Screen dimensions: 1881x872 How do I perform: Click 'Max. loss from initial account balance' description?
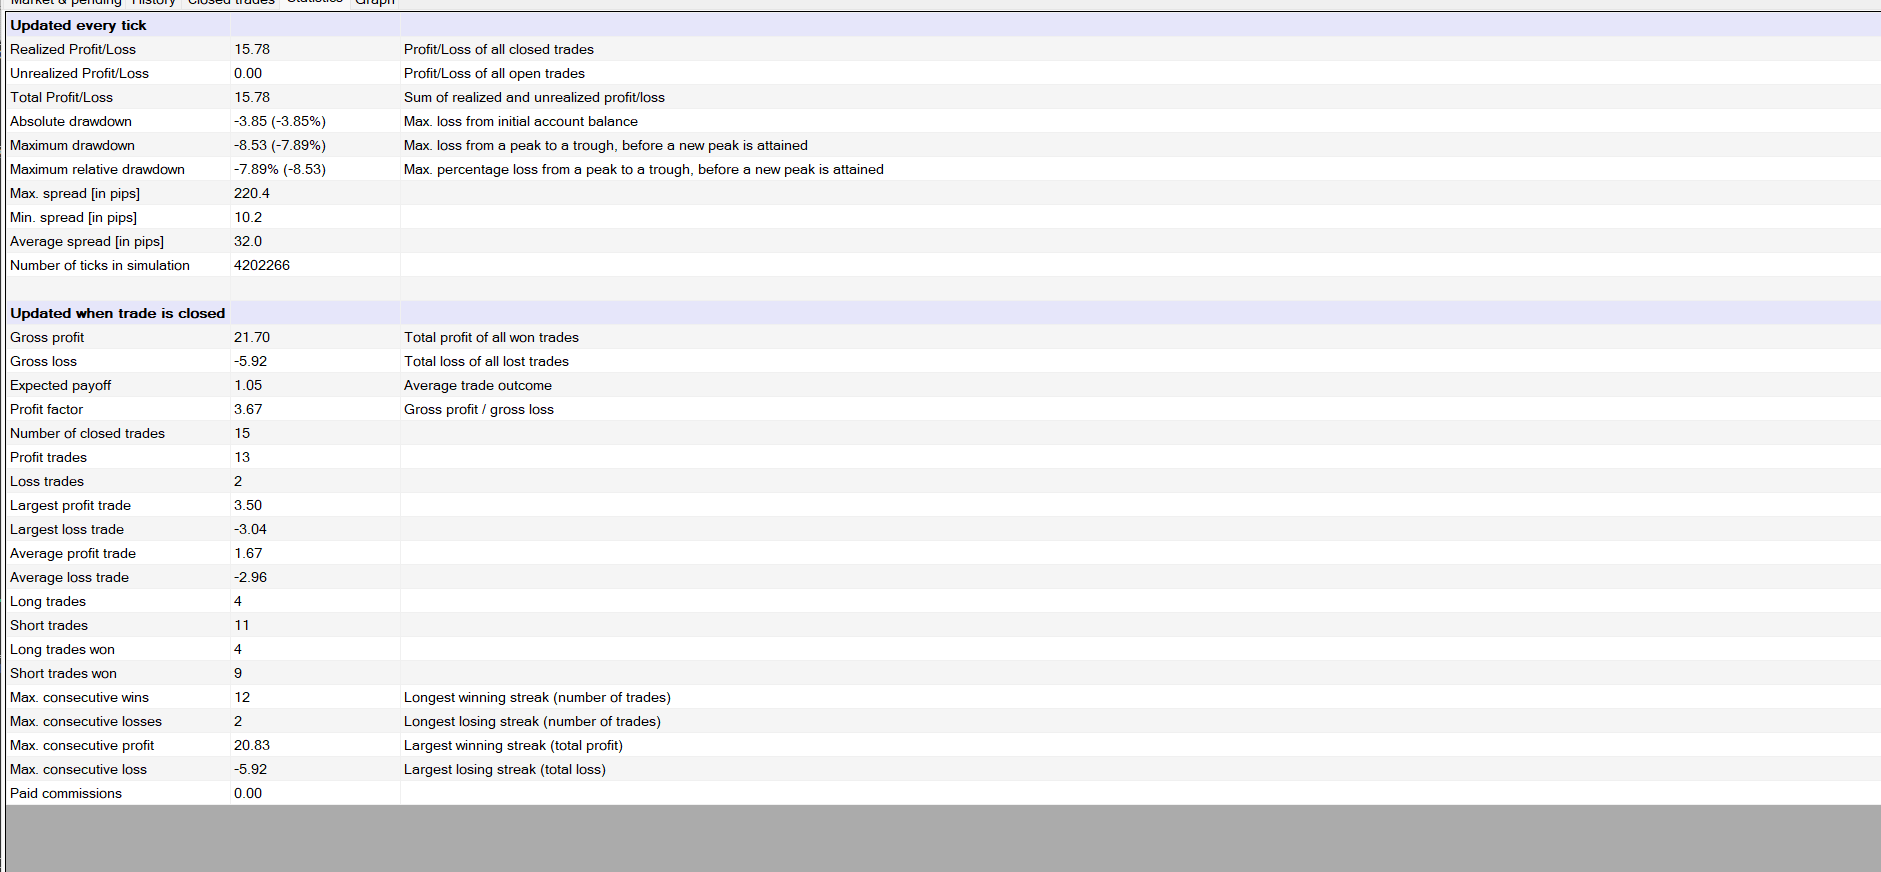coord(521,121)
